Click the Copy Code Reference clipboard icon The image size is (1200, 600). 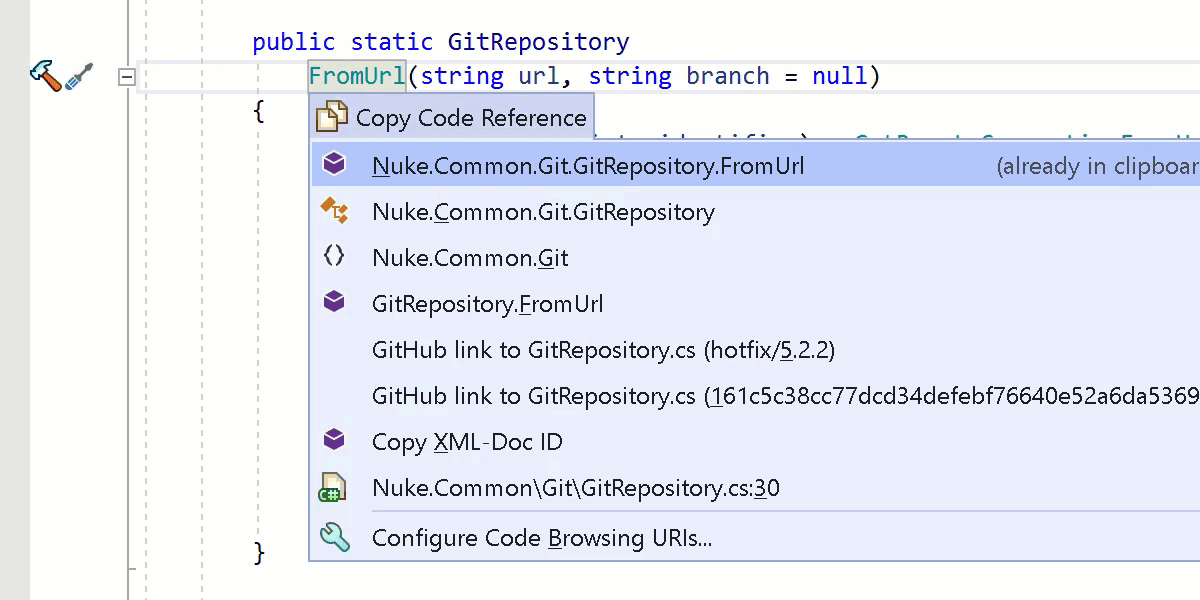point(334,116)
